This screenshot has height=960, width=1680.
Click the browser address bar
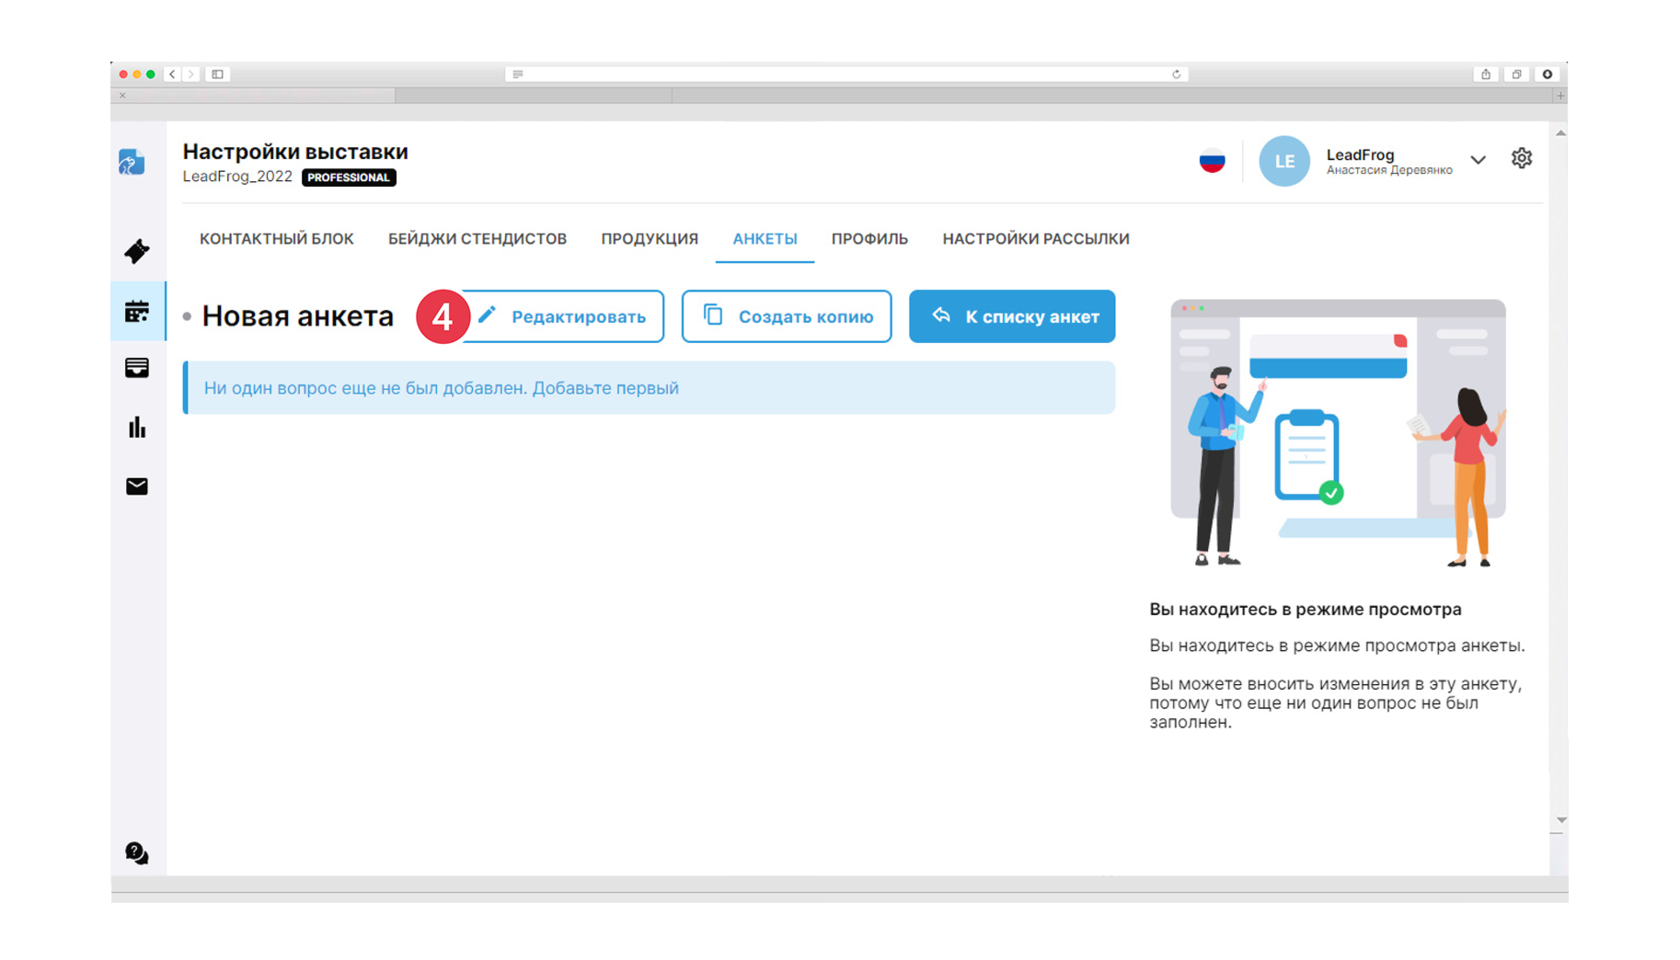click(x=846, y=74)
